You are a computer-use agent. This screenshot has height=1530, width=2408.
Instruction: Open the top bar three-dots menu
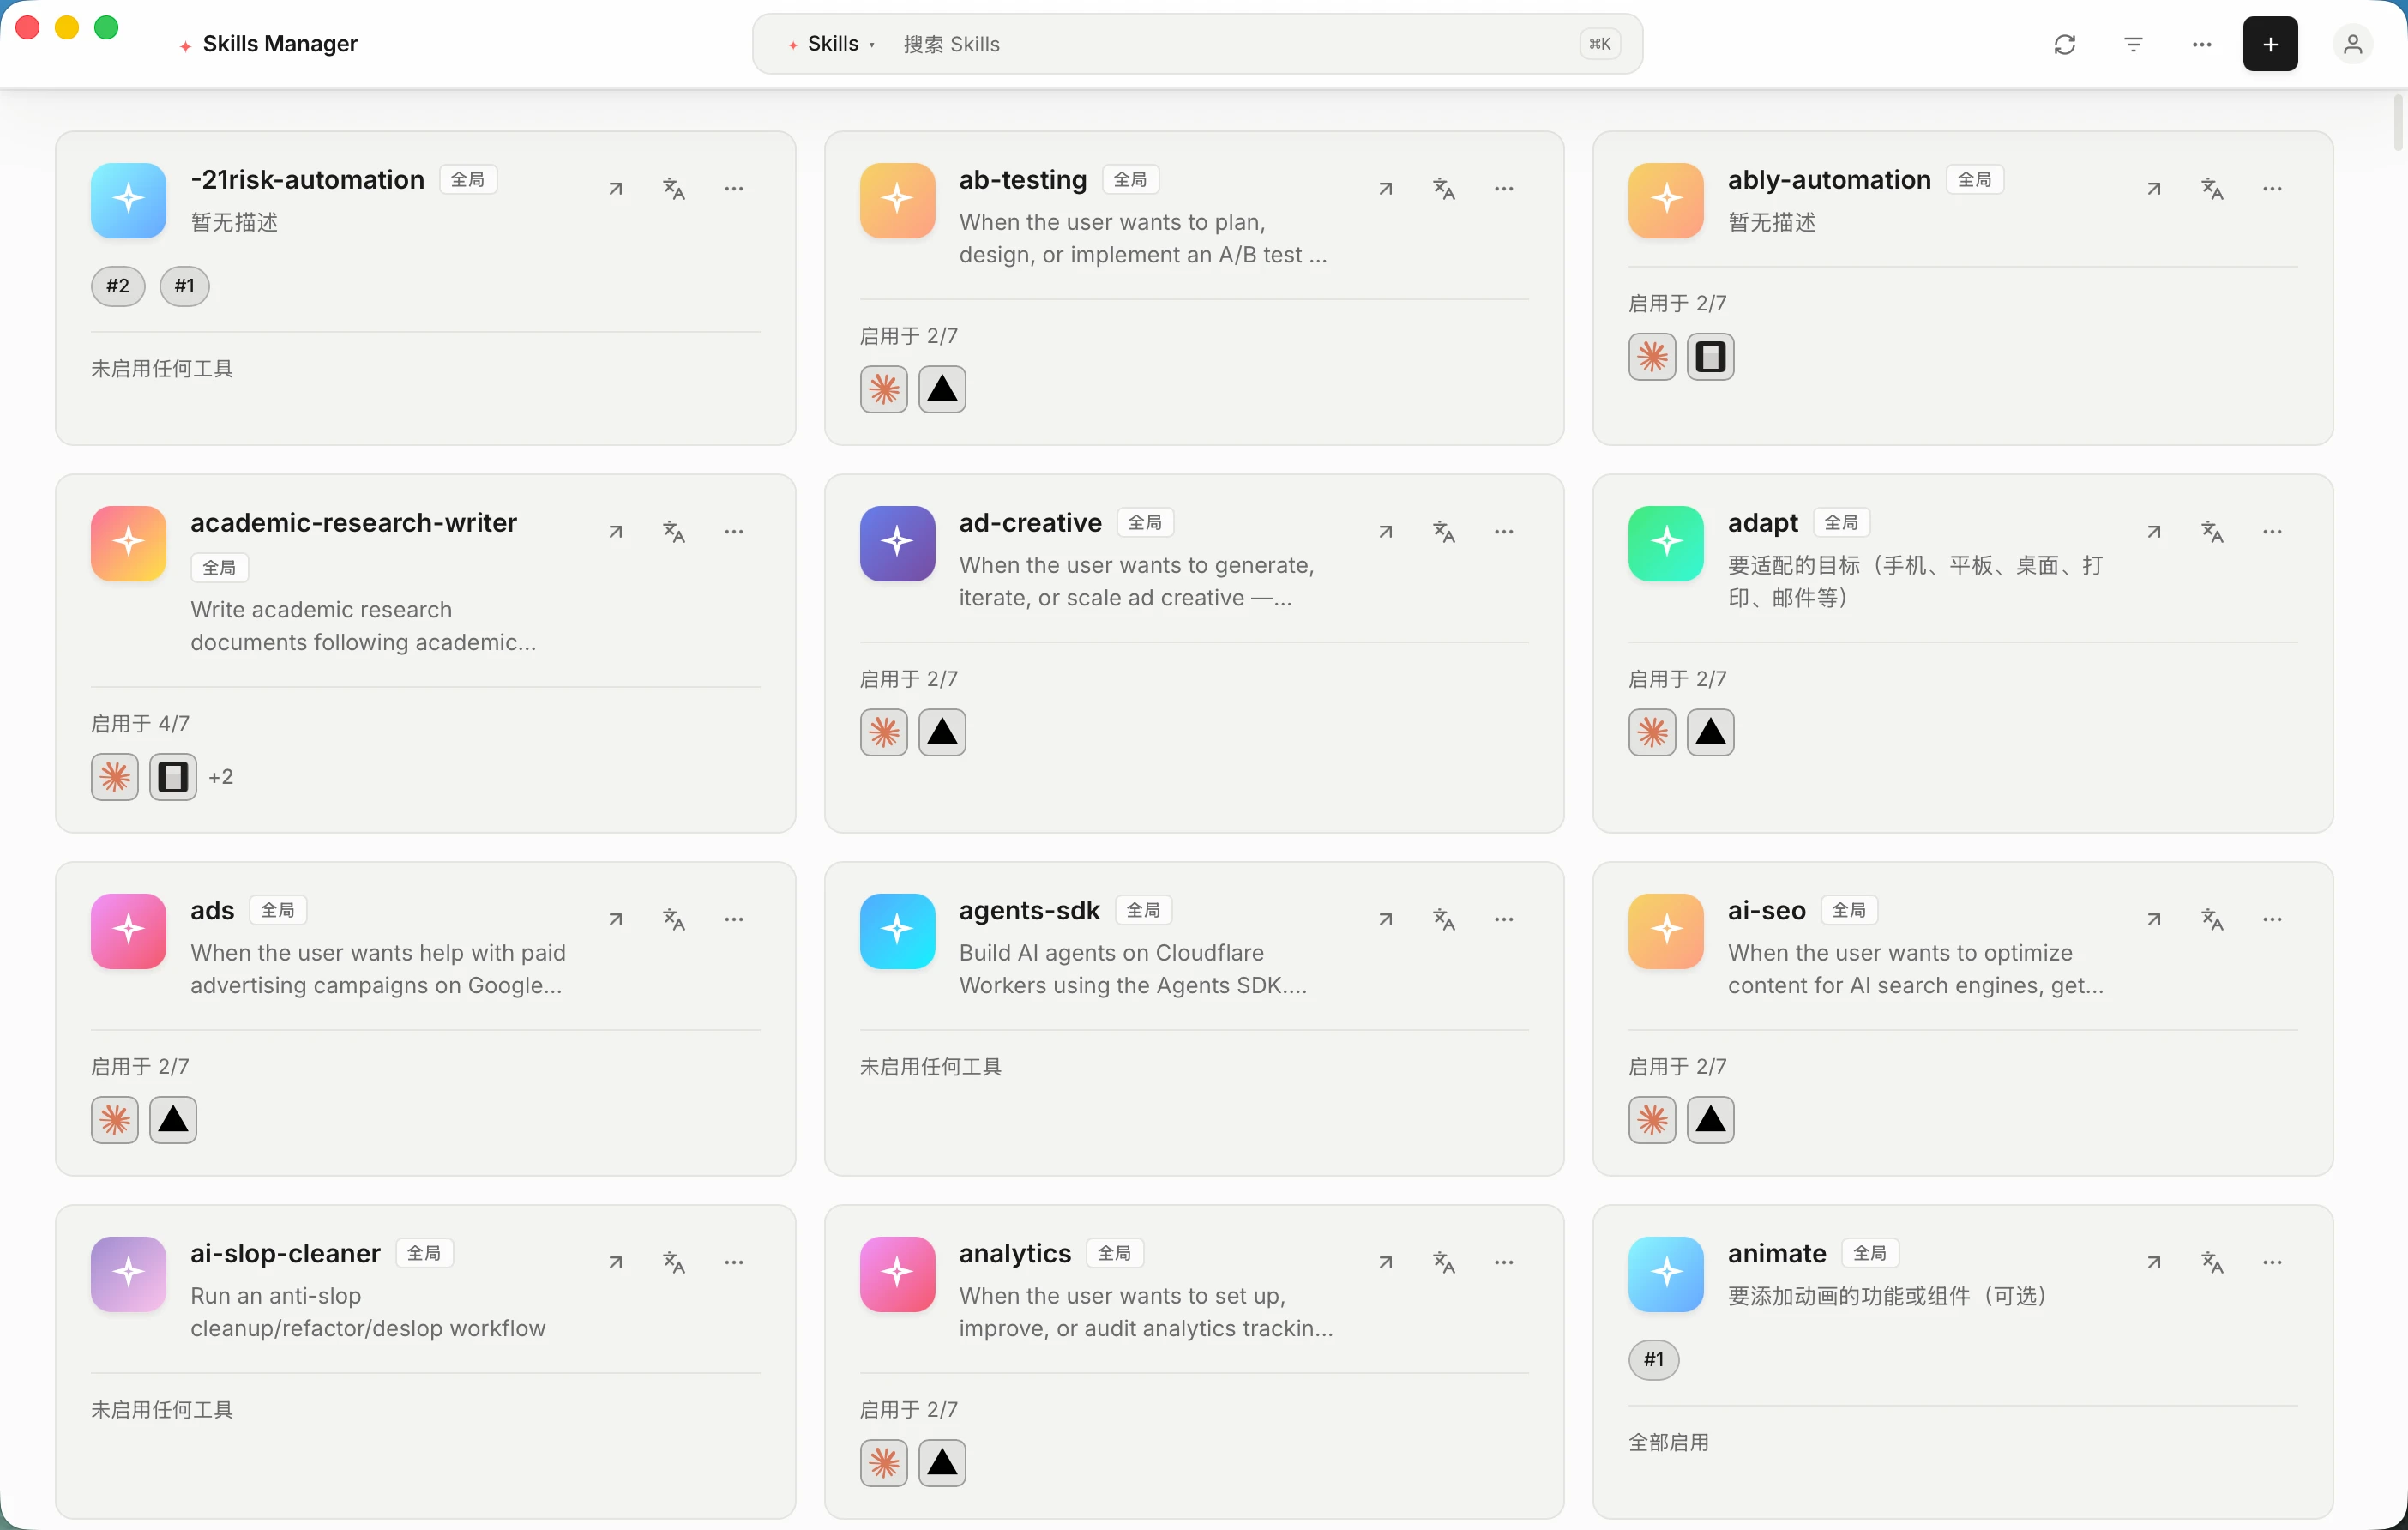coord(2202,44)
